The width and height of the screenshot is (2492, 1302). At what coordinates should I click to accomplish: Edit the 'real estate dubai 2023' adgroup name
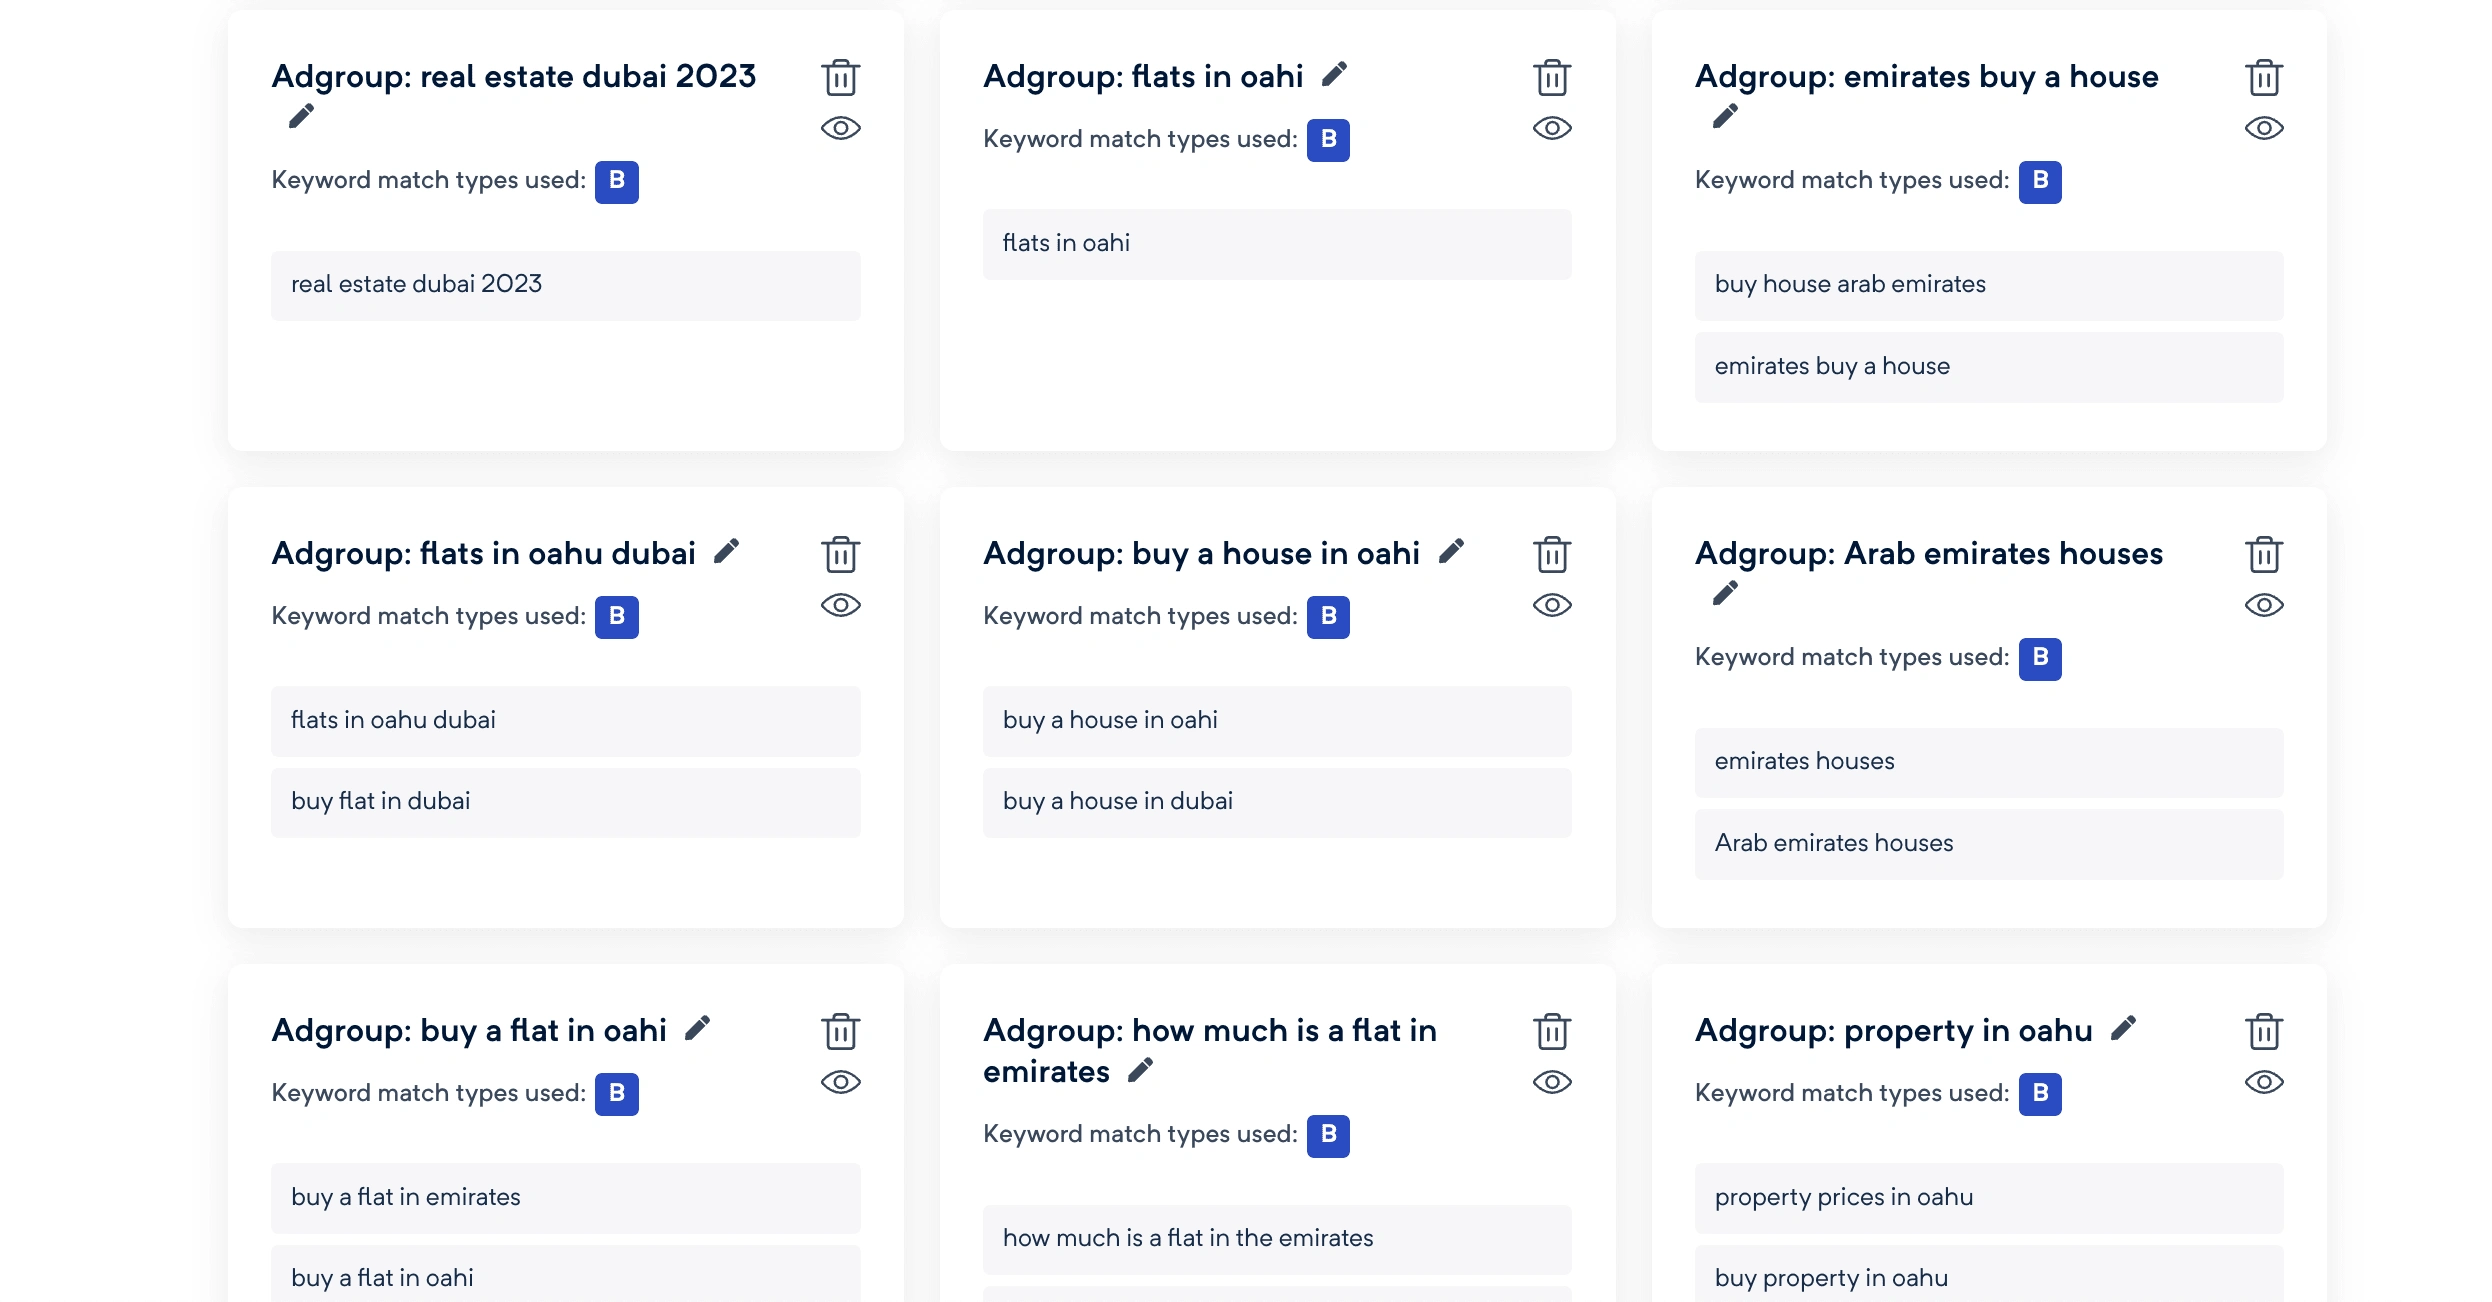[301, 116]
